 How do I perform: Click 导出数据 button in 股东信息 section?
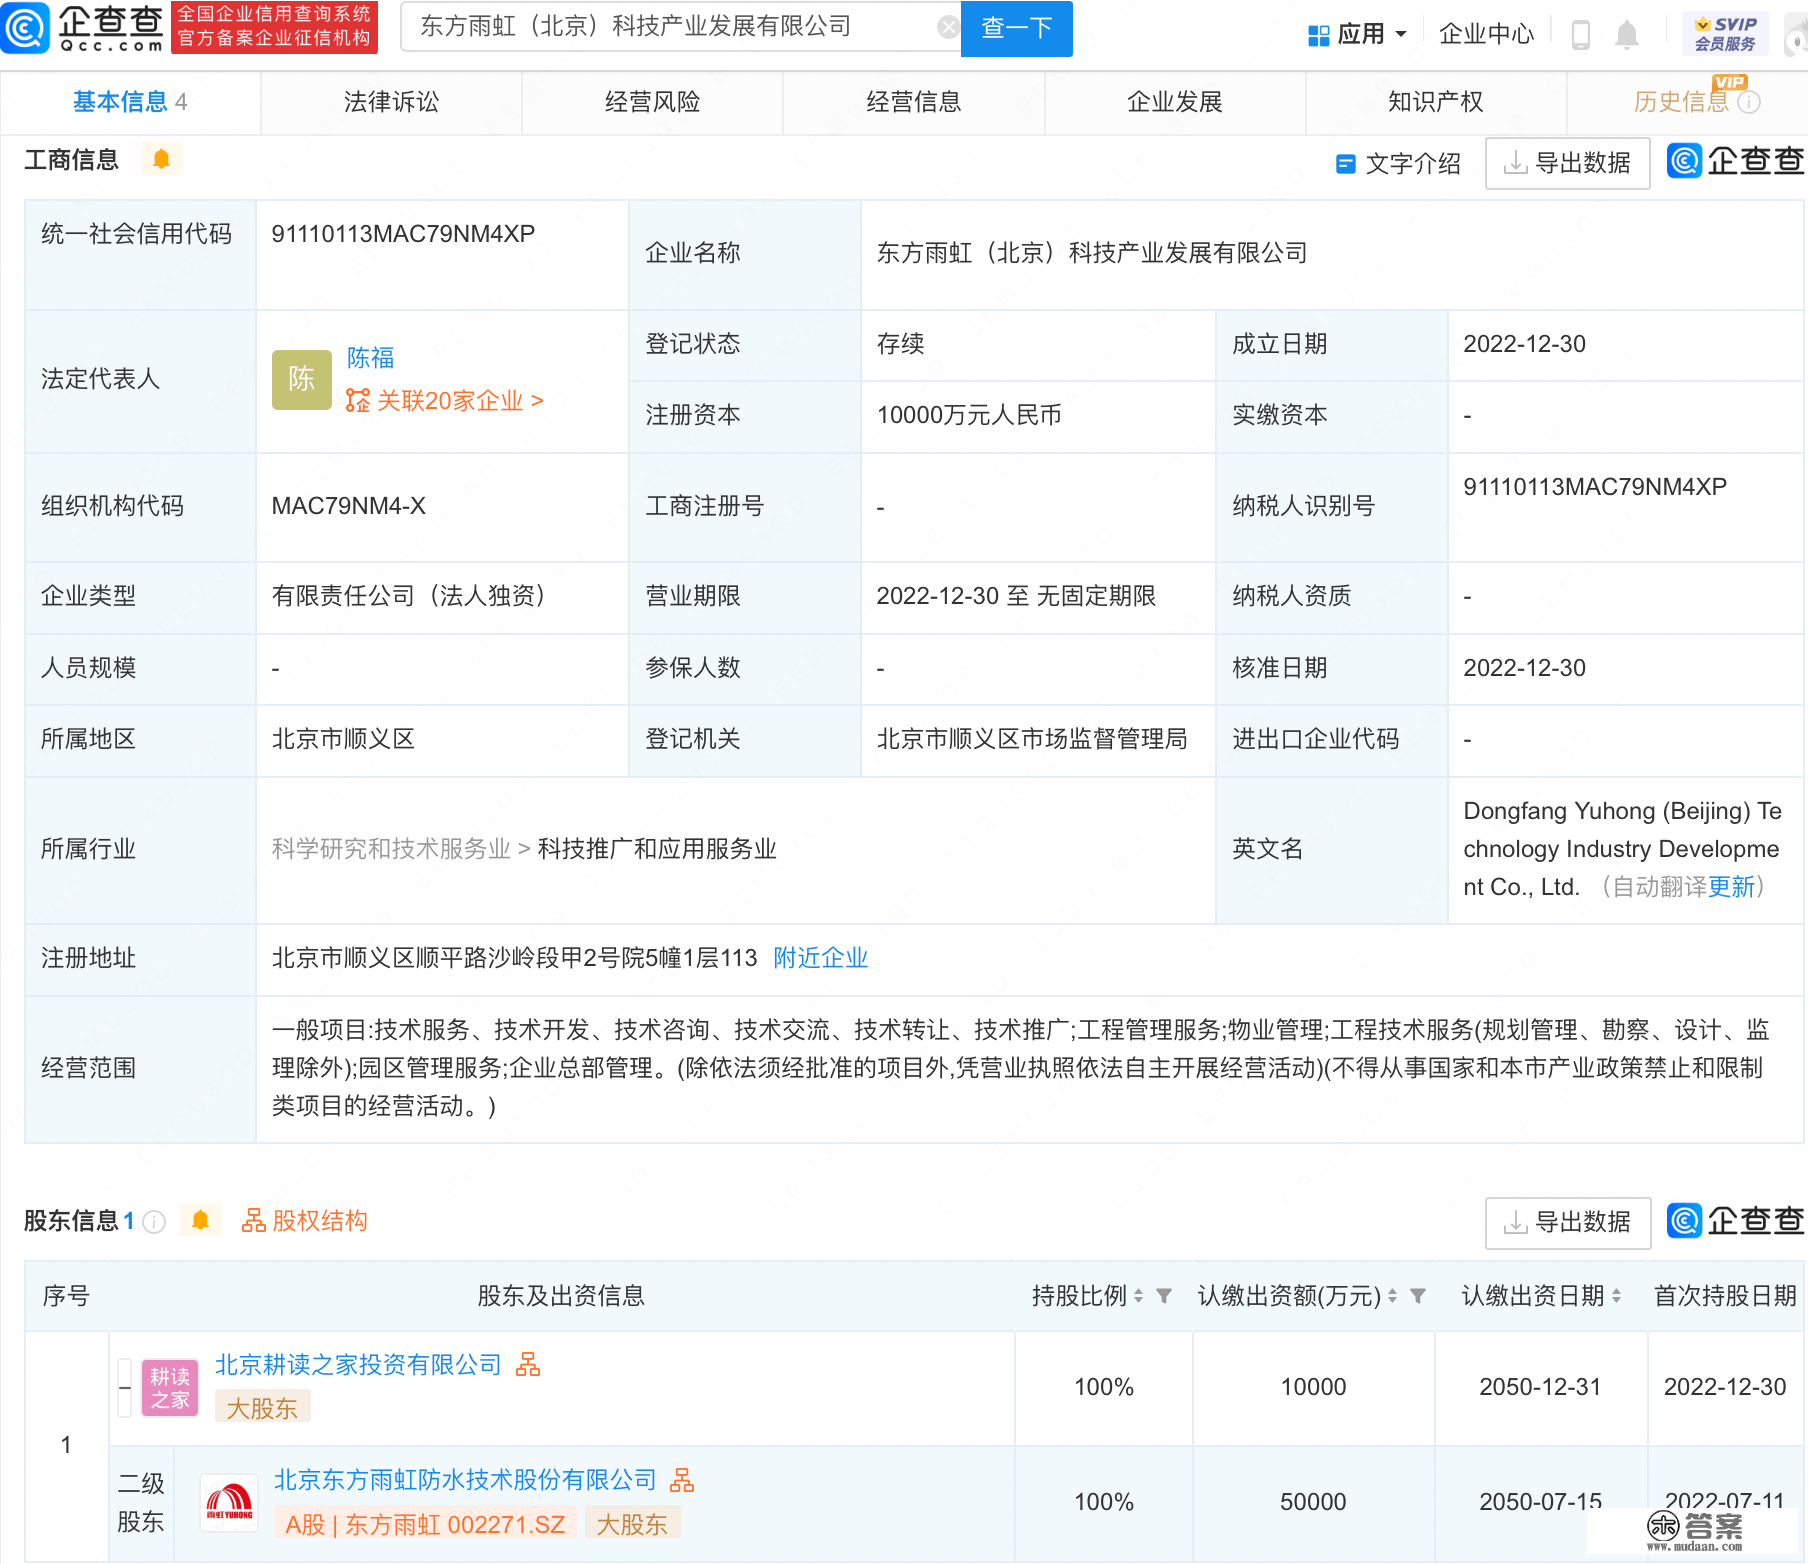(x=1567, y=1222)
